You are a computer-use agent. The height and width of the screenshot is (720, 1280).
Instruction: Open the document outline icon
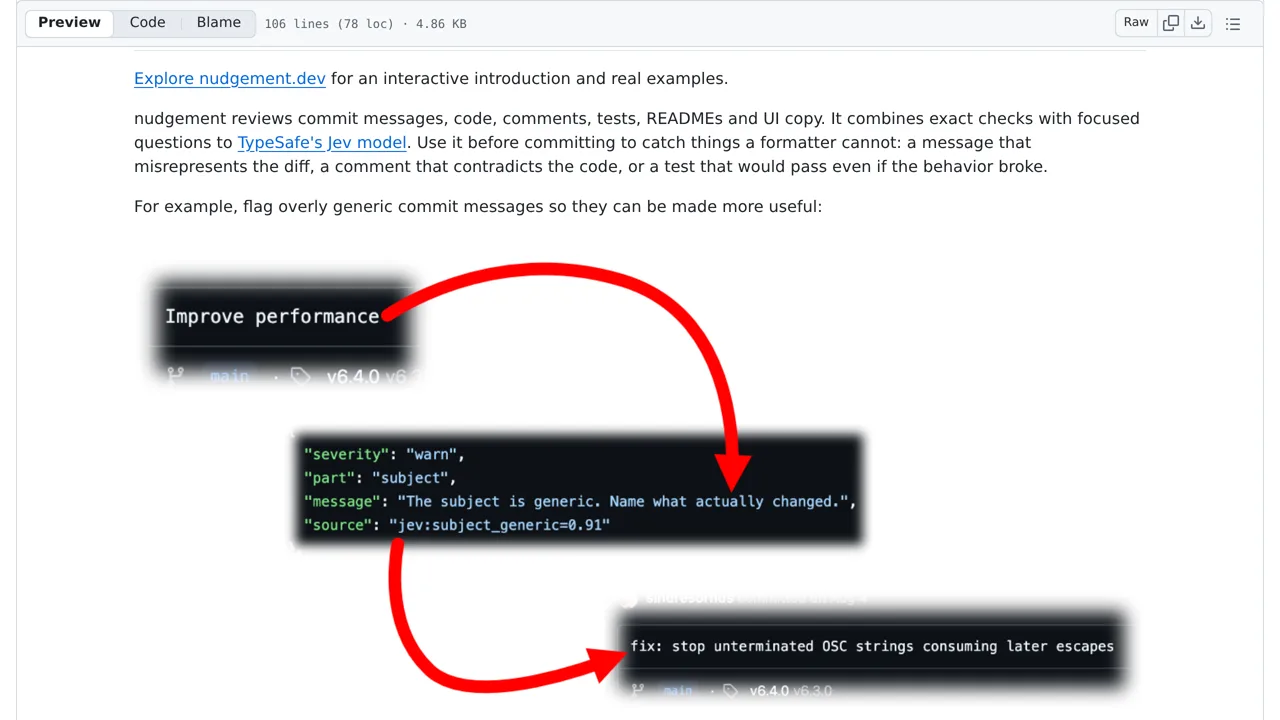(x=1233, y=24)
